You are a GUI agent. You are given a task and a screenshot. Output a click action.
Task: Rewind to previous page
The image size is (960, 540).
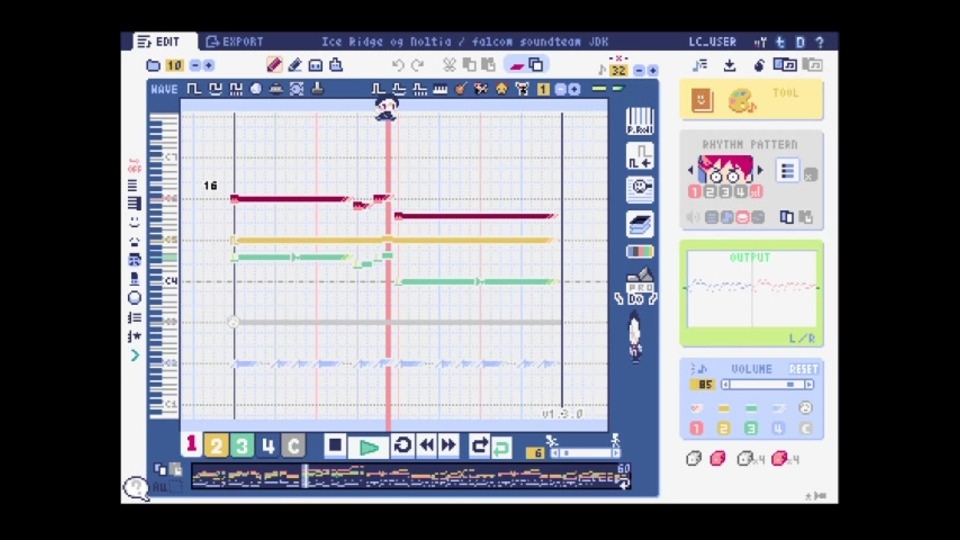(427, 445)
